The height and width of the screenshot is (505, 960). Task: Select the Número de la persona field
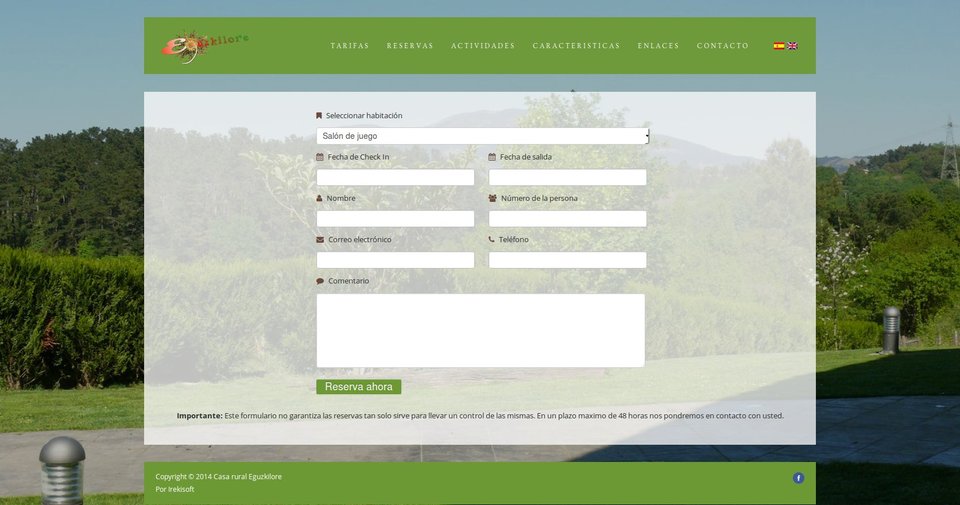coord(567,219)
